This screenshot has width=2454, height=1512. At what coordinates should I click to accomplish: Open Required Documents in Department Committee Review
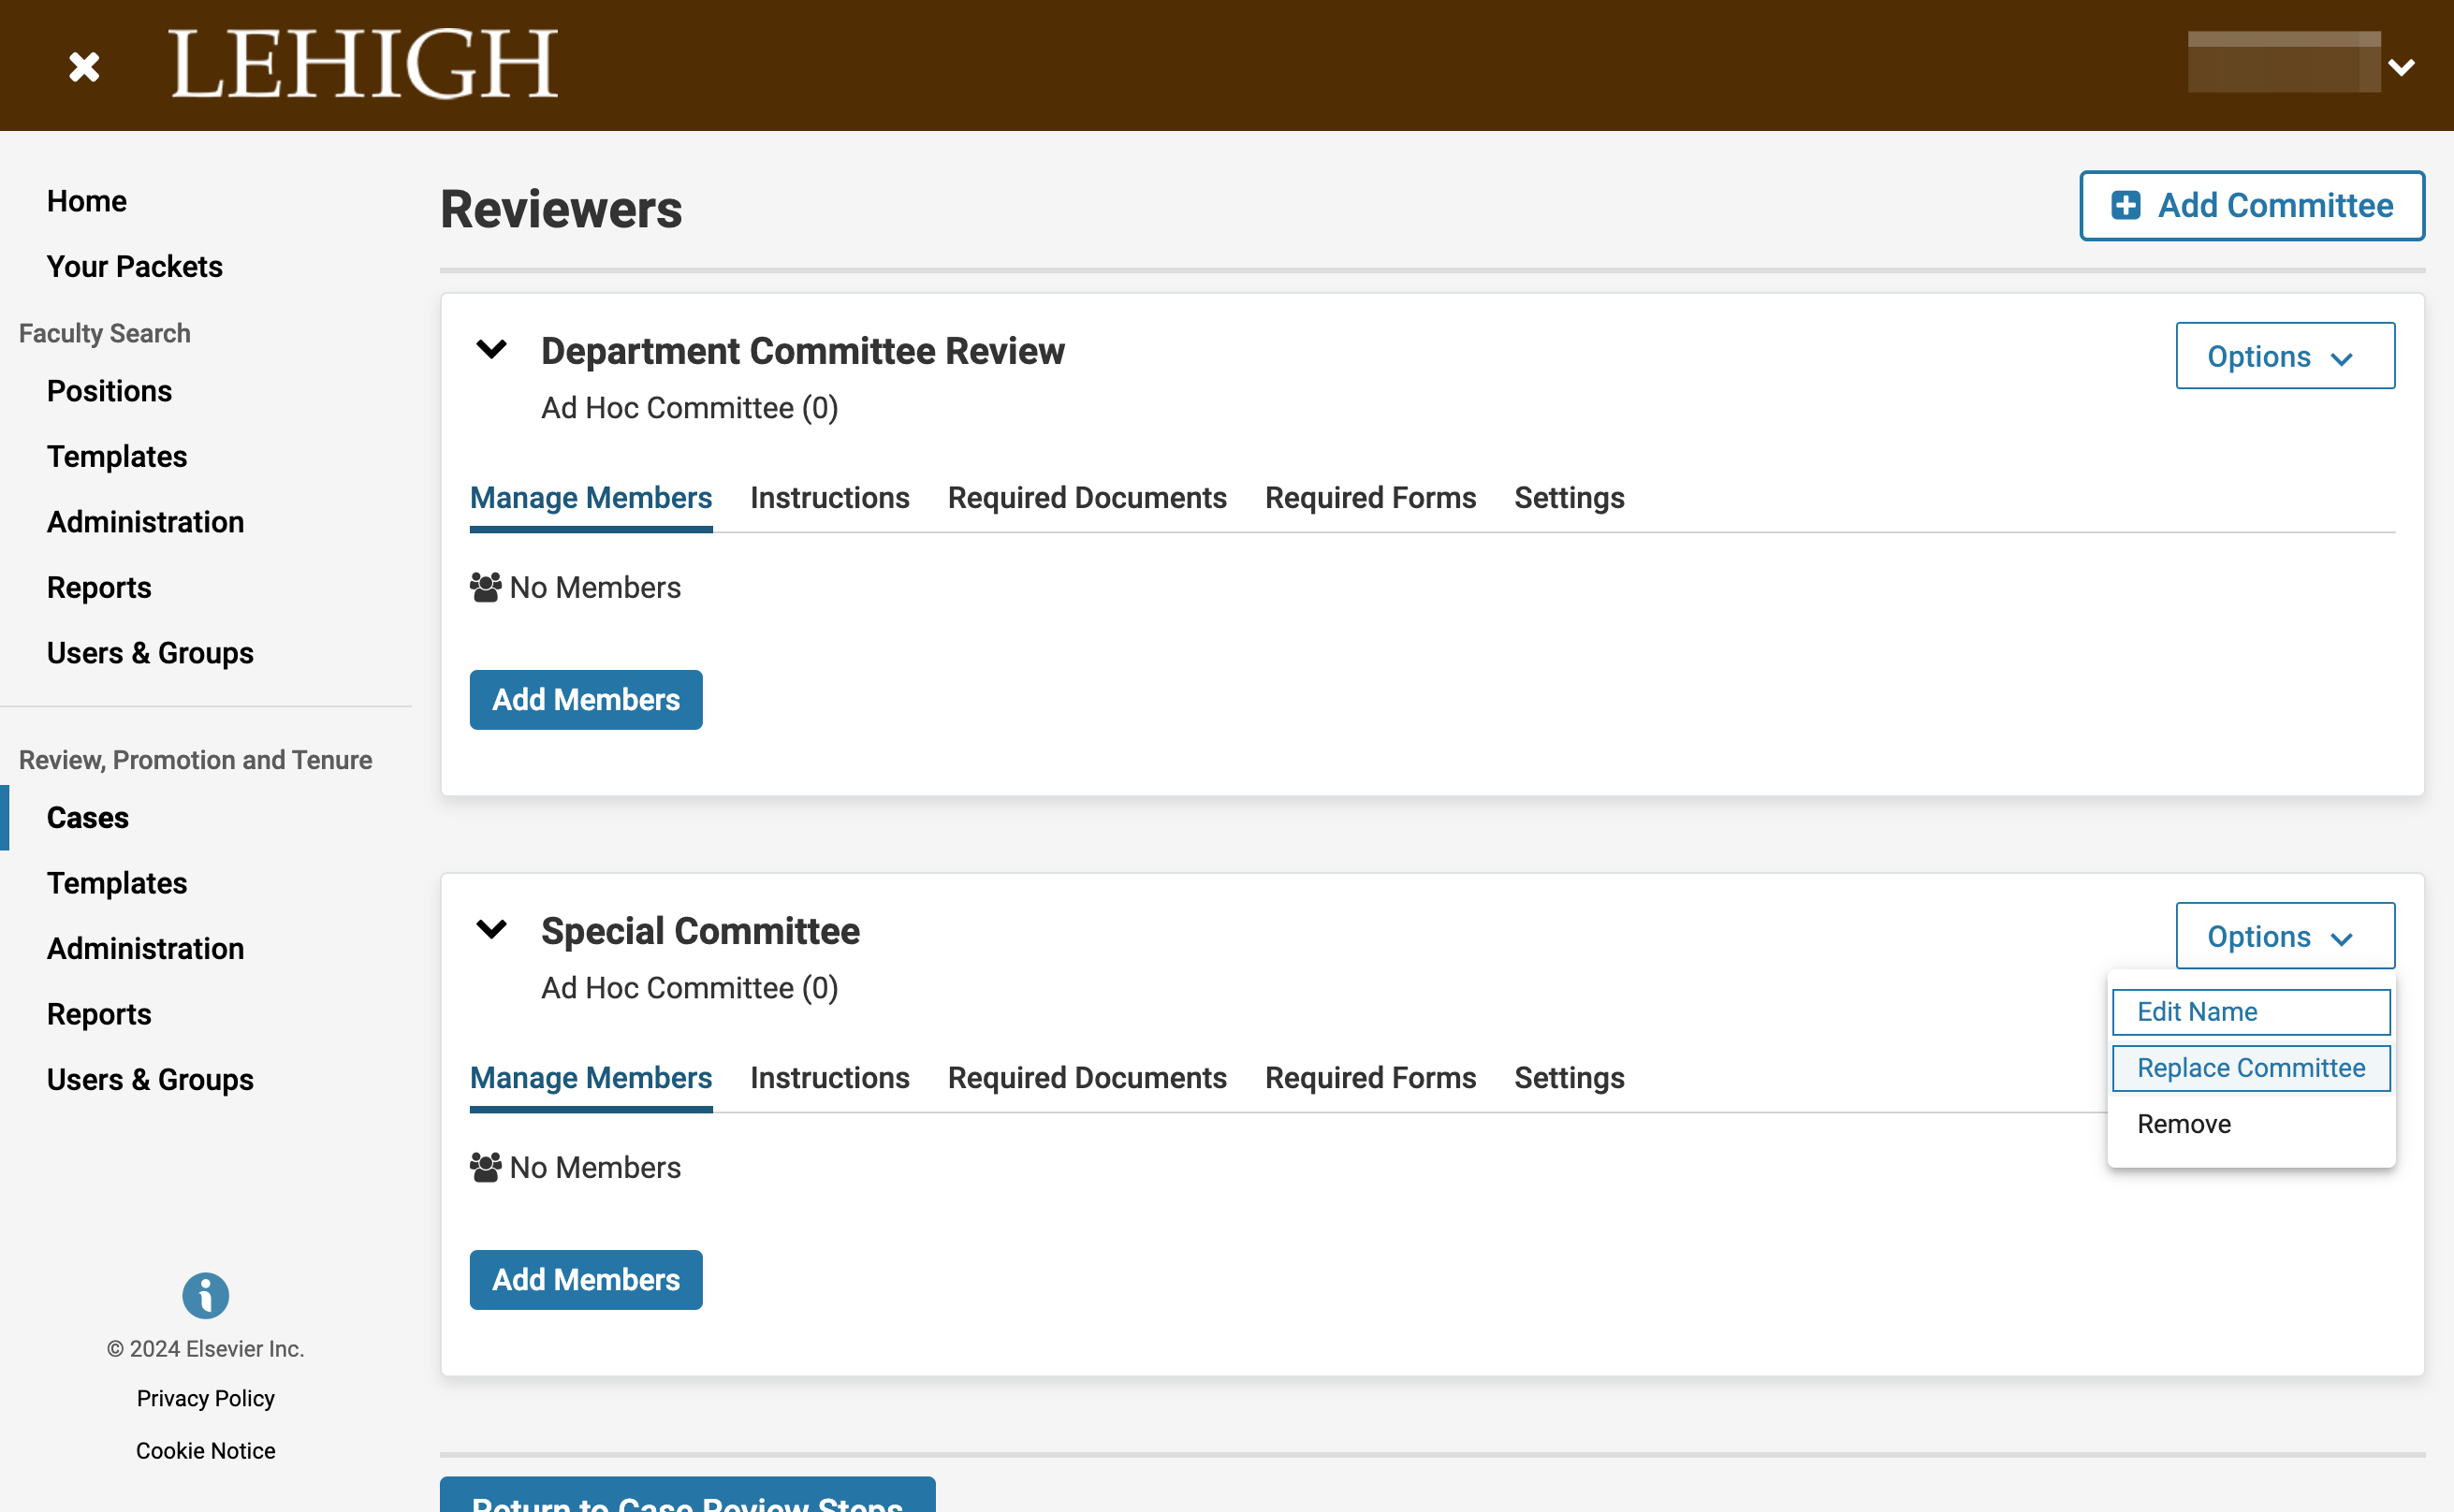(1086, 498)
